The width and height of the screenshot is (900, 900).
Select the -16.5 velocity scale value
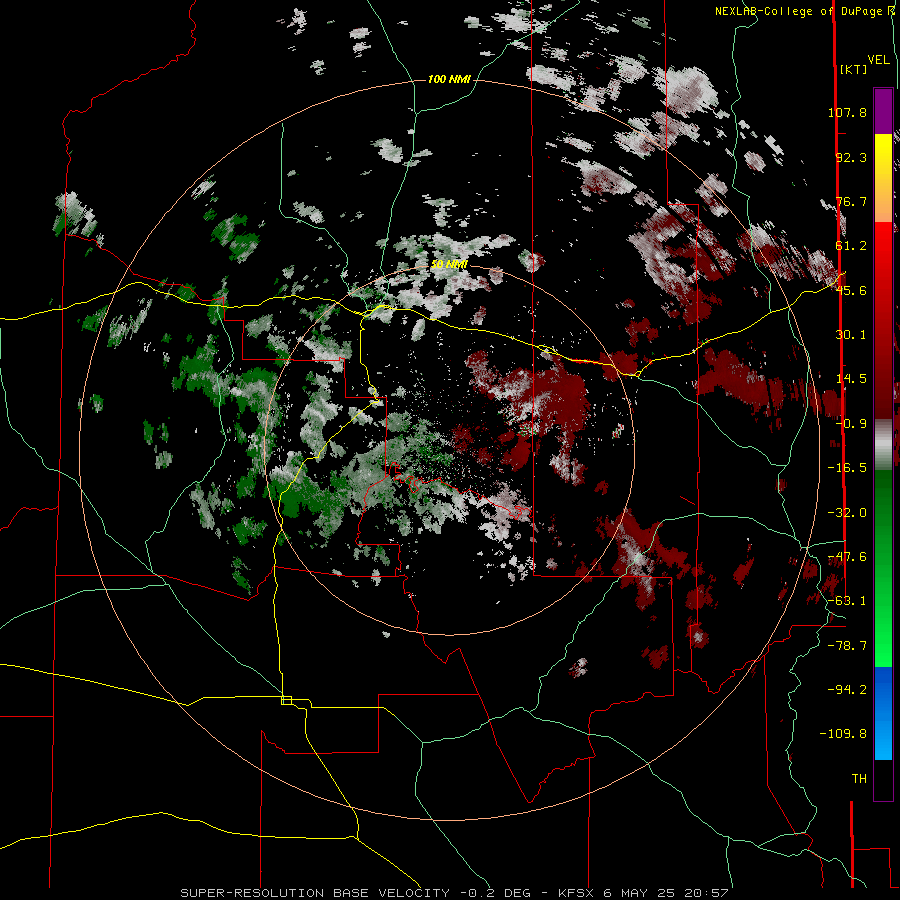click(847, 468)
